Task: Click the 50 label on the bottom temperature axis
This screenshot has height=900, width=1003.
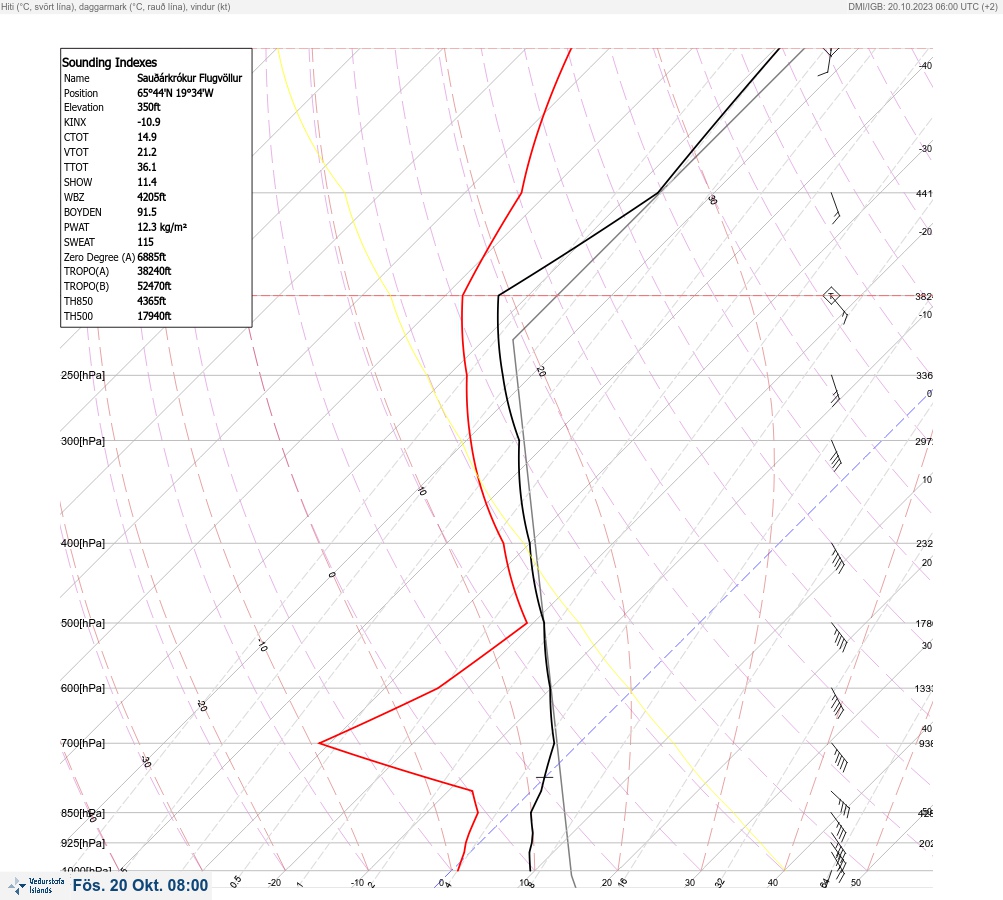Action: (856, 883)
